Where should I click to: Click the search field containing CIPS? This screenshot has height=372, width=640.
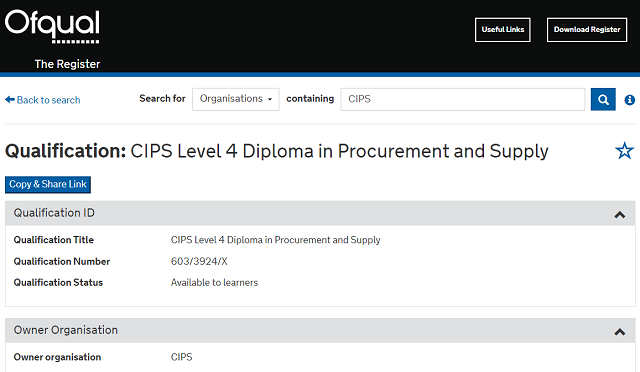pos(463,99)
